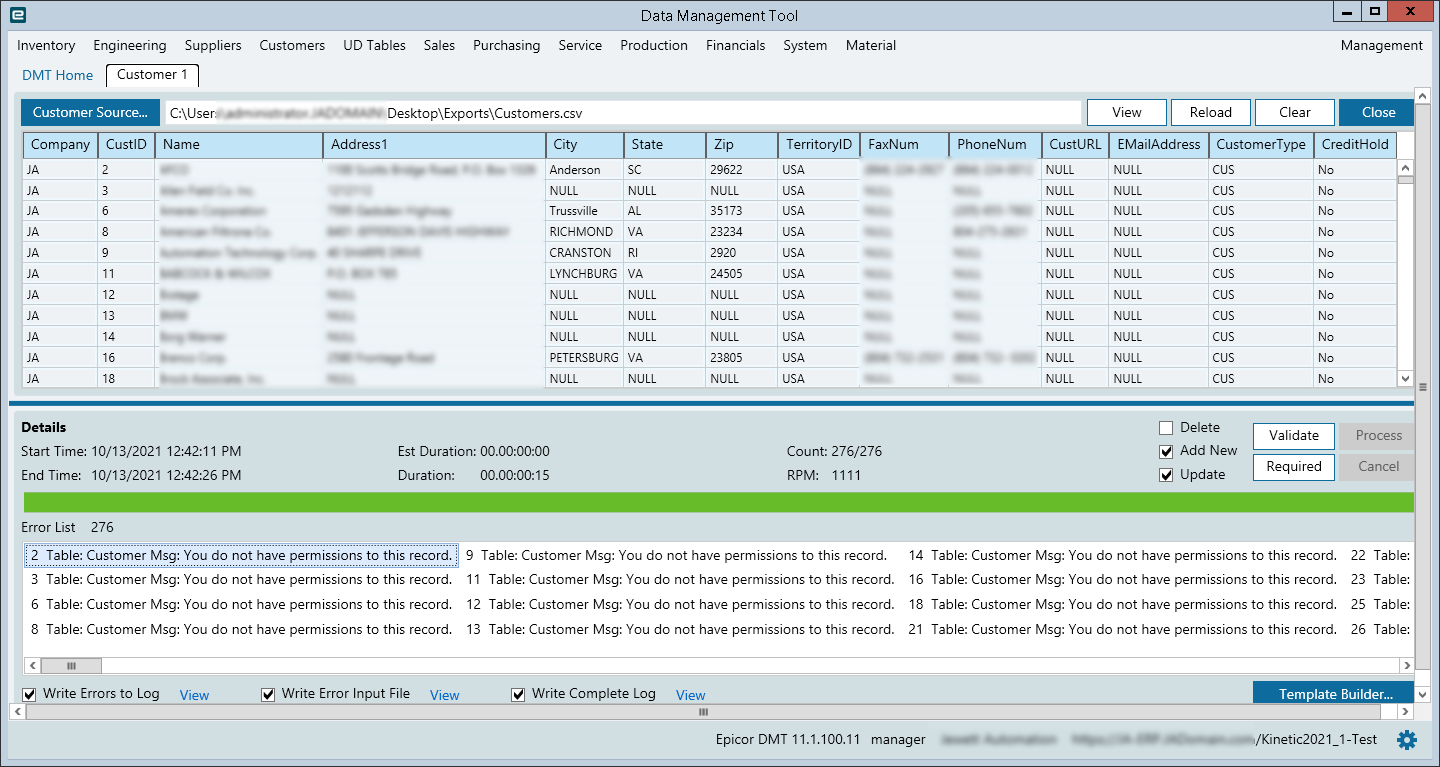Click the error list horizontal scrollbar thumb

coord(71,665)
